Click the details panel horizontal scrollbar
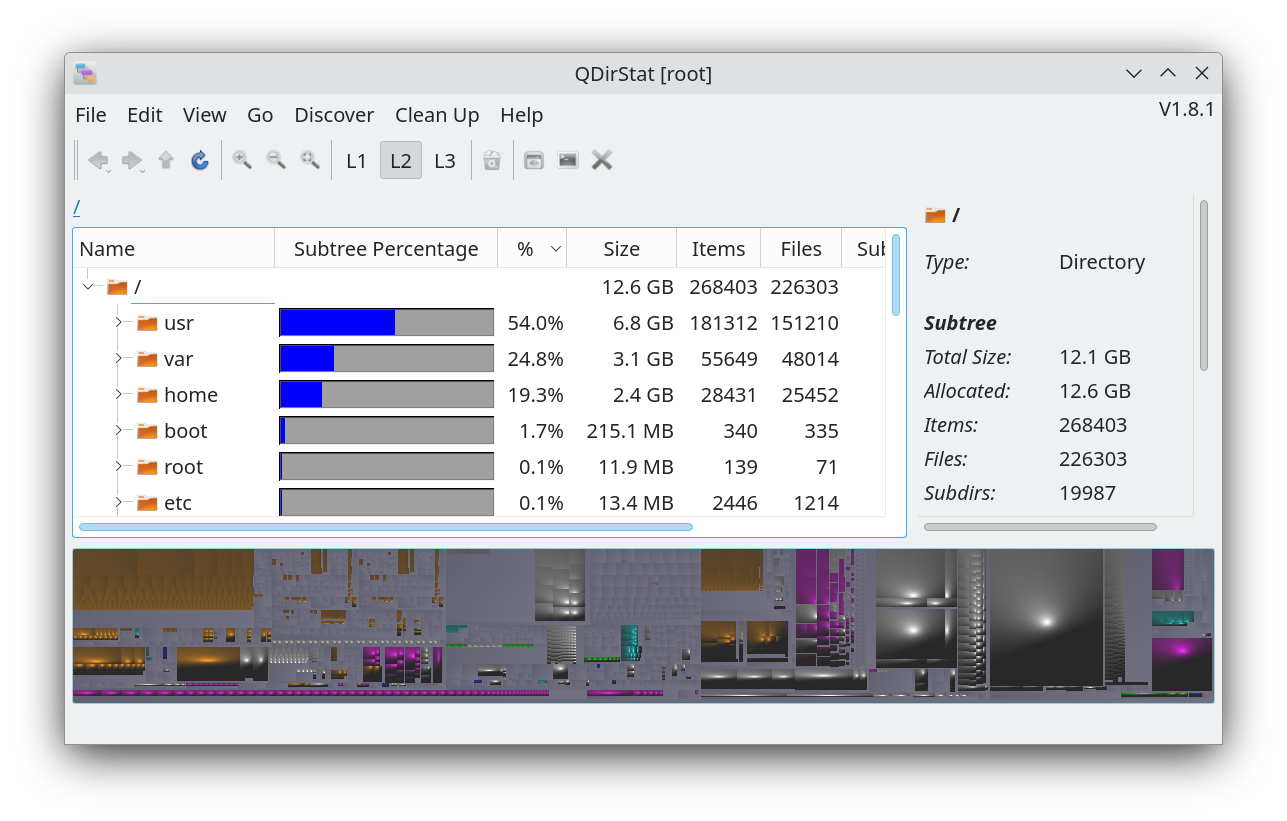 (x=1040, y=526)
